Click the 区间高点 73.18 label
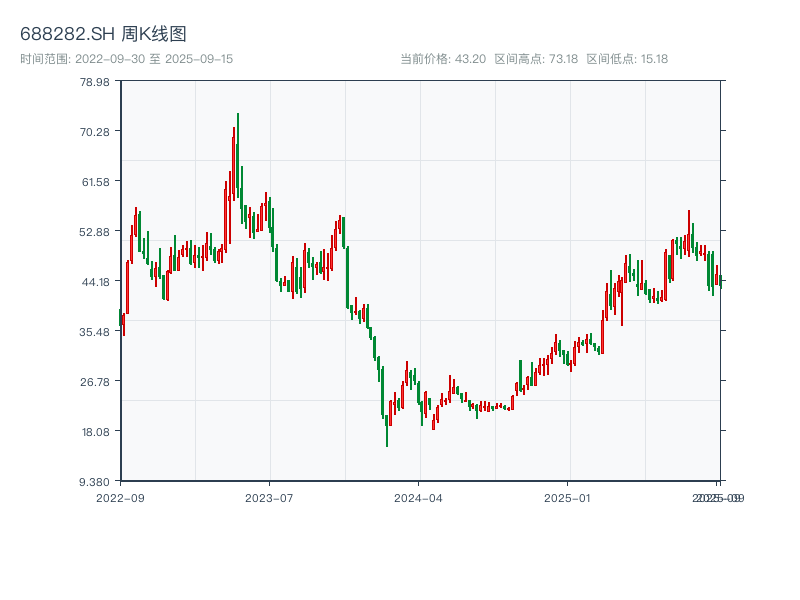The image size is (800, 600). click(536, 59)
